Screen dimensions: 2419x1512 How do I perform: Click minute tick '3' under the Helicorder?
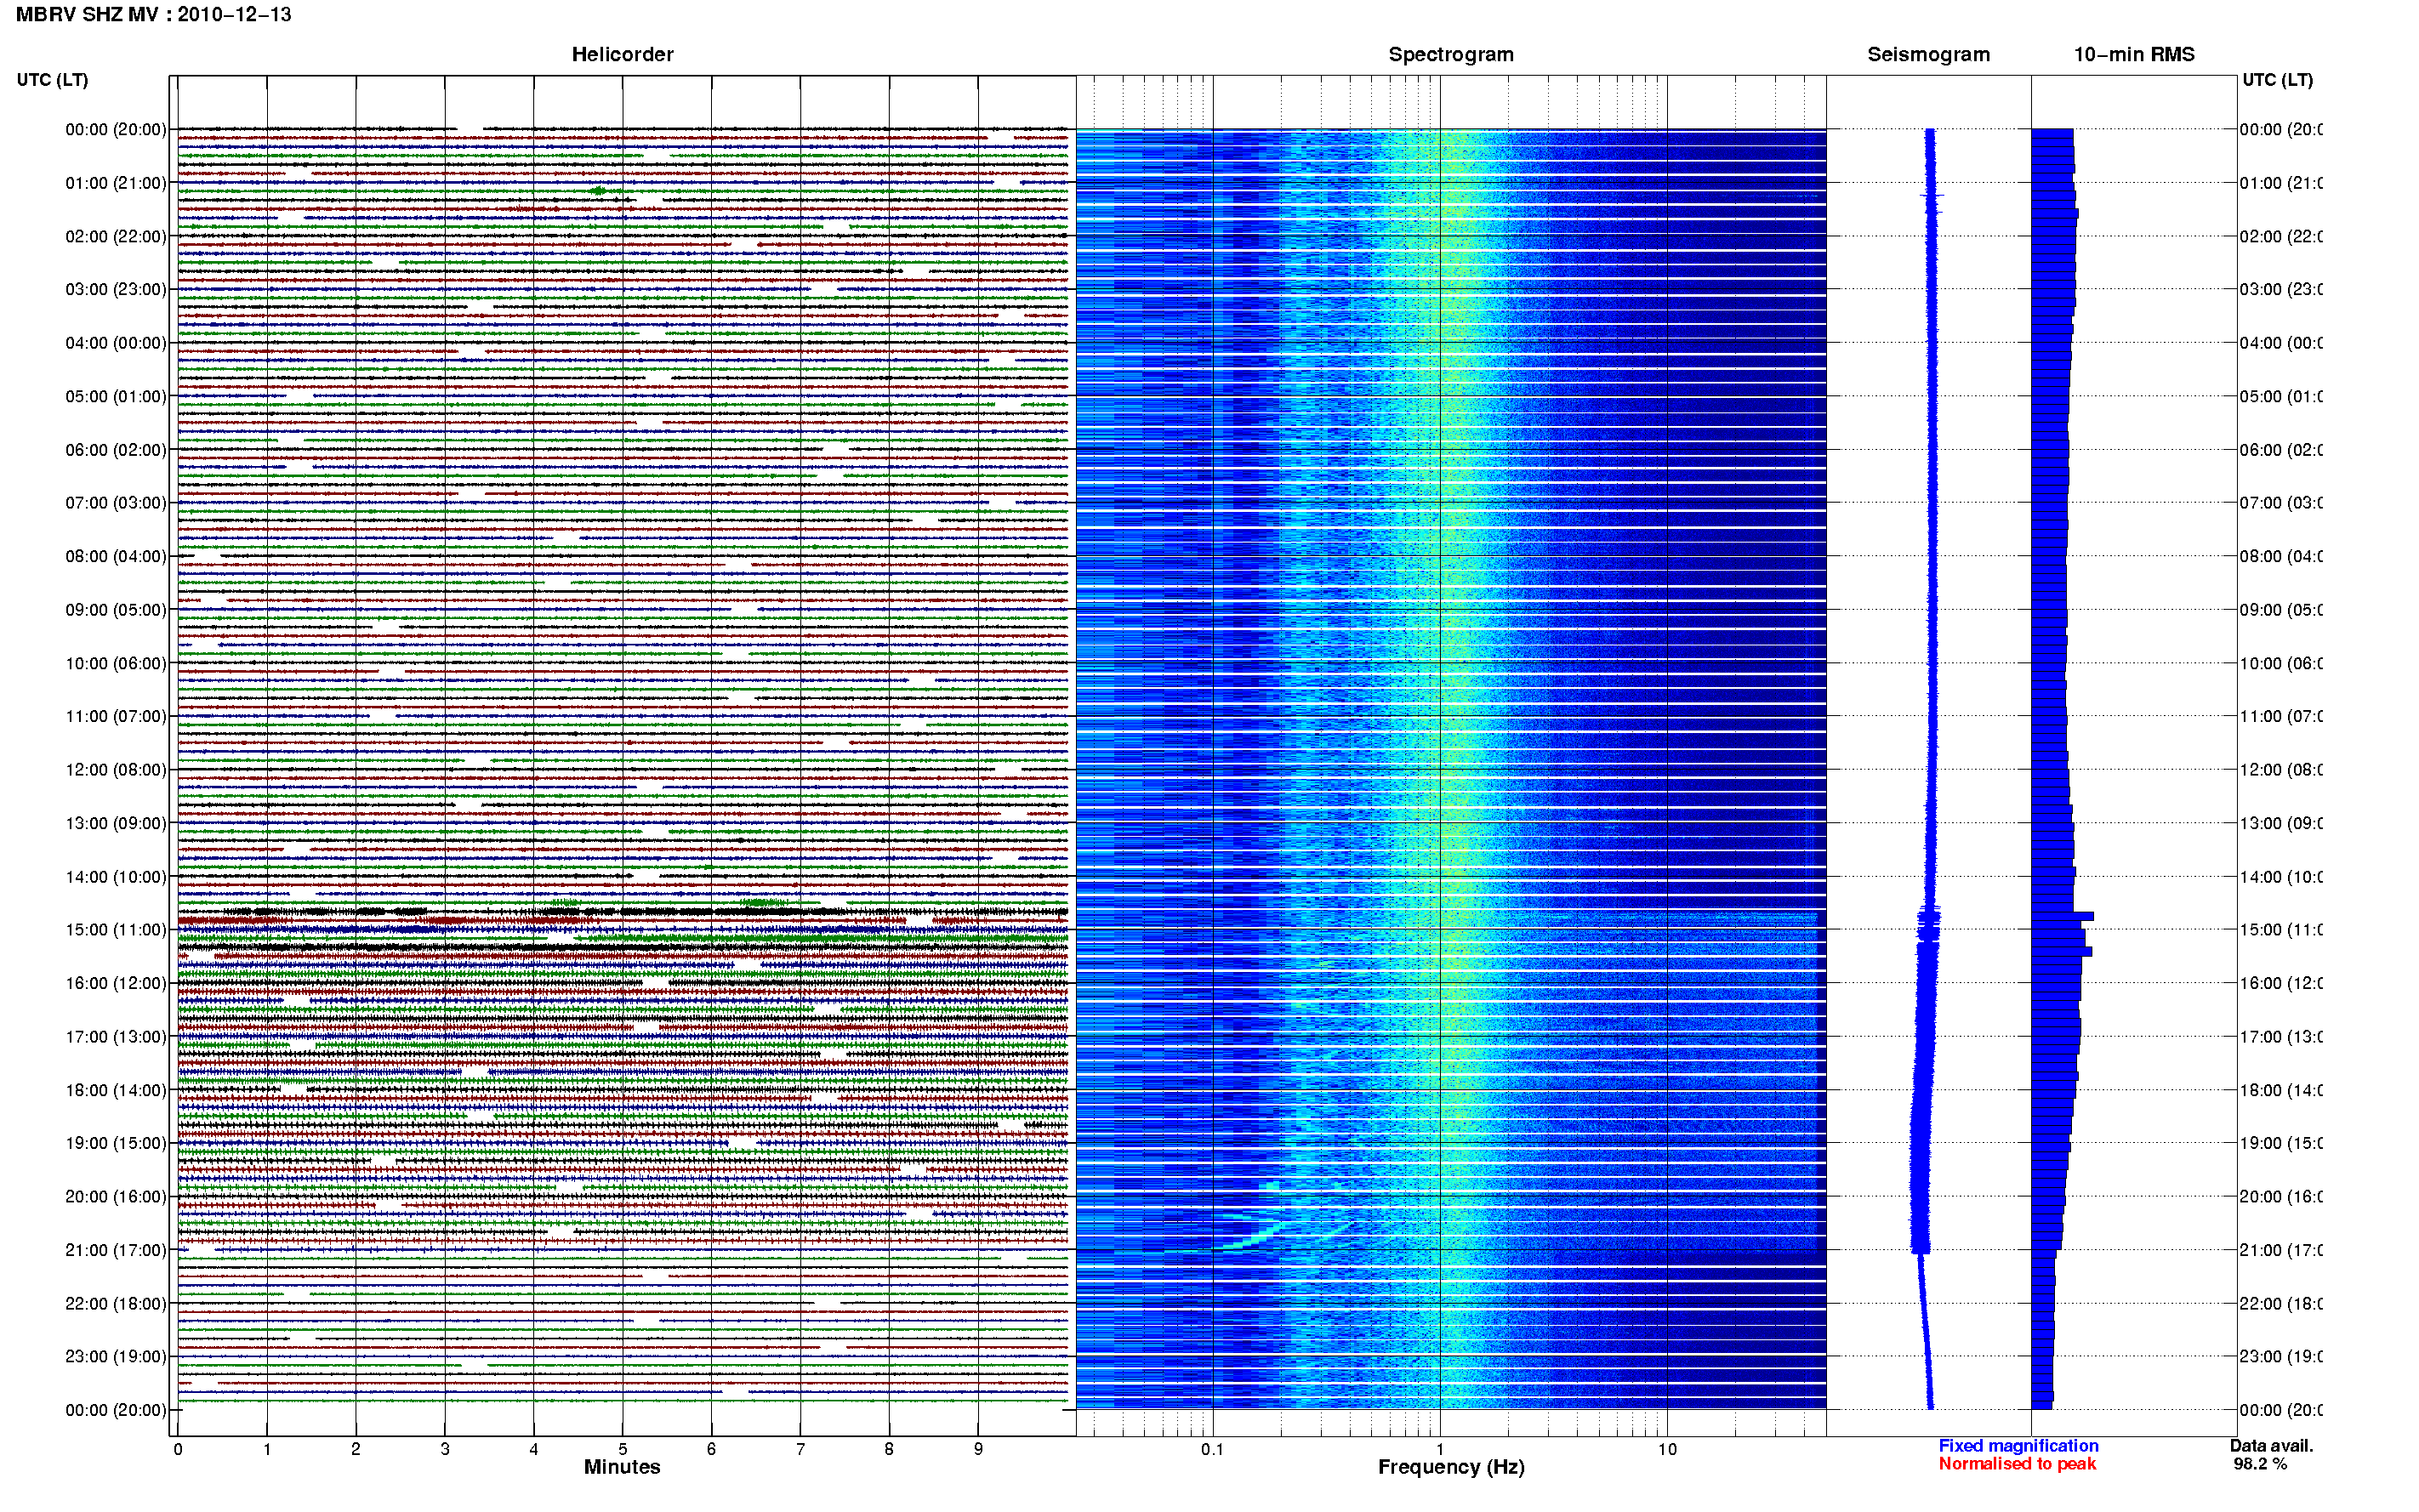click(x=445, y=1449)
